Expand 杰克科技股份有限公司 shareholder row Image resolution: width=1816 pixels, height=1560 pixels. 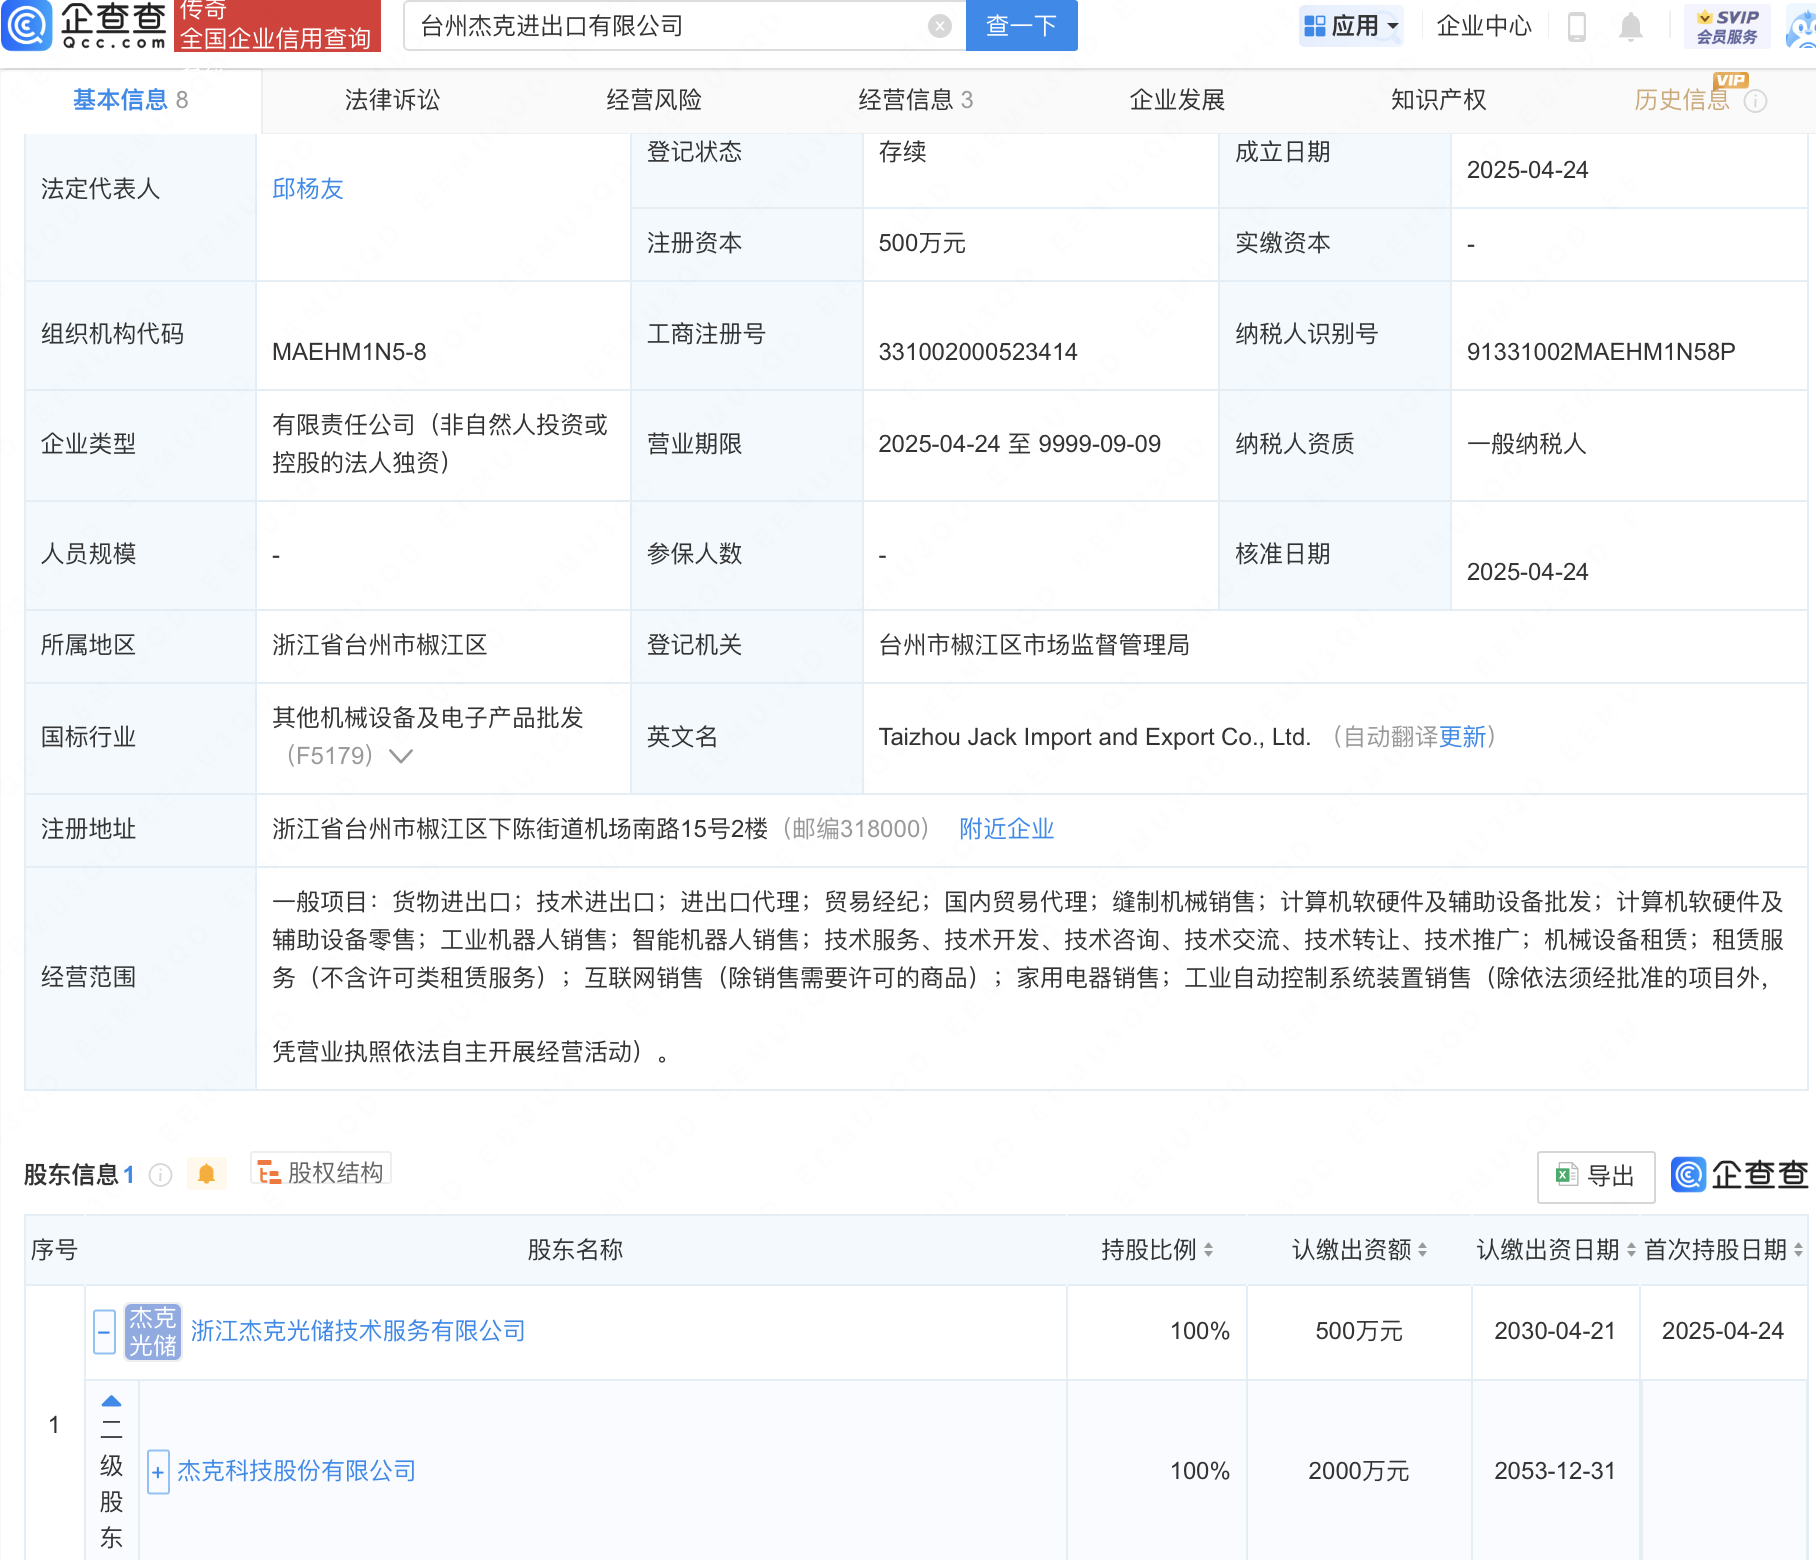158,1472
